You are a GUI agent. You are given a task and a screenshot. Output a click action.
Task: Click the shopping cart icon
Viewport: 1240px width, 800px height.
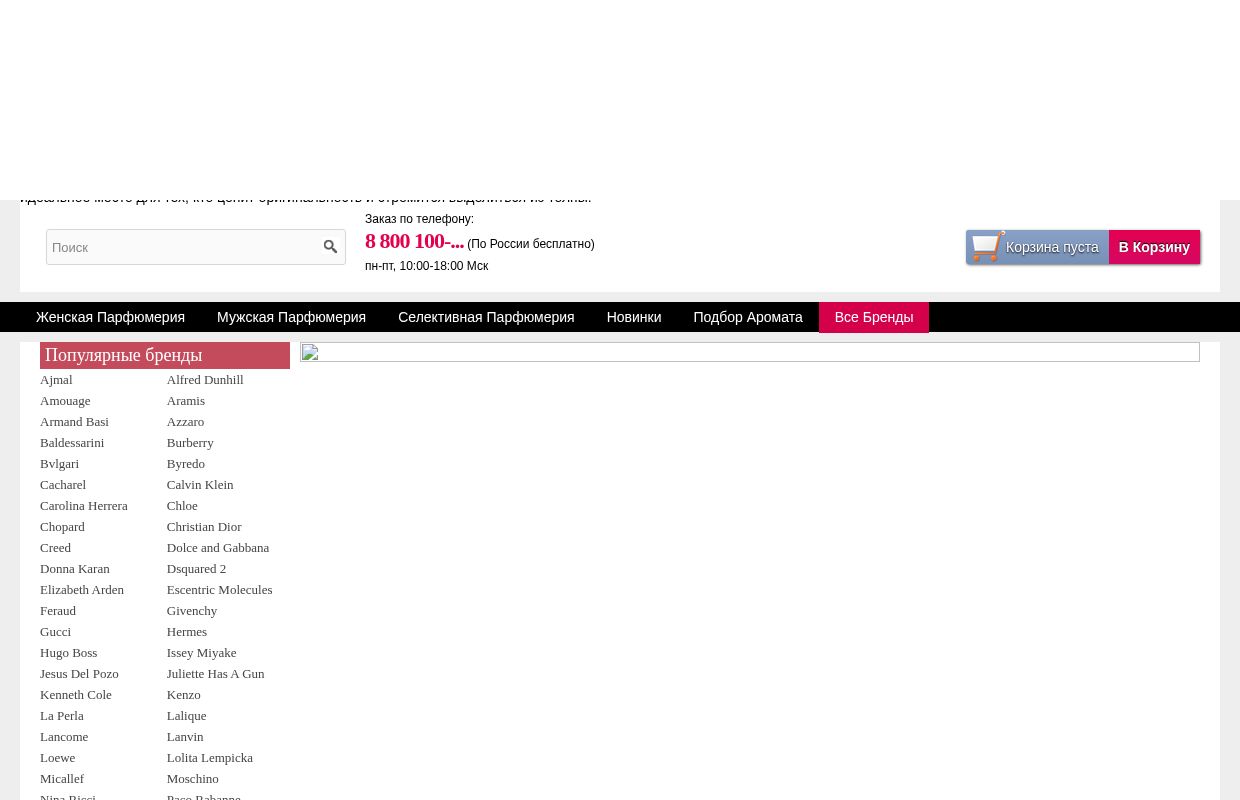click(988, 246)
